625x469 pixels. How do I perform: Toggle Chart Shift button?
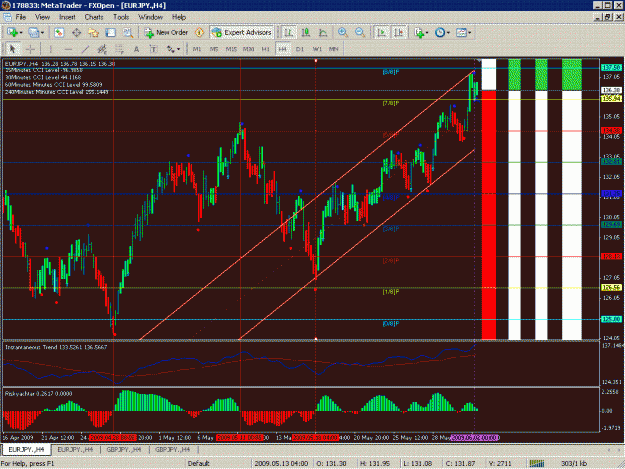click(399, 33)
